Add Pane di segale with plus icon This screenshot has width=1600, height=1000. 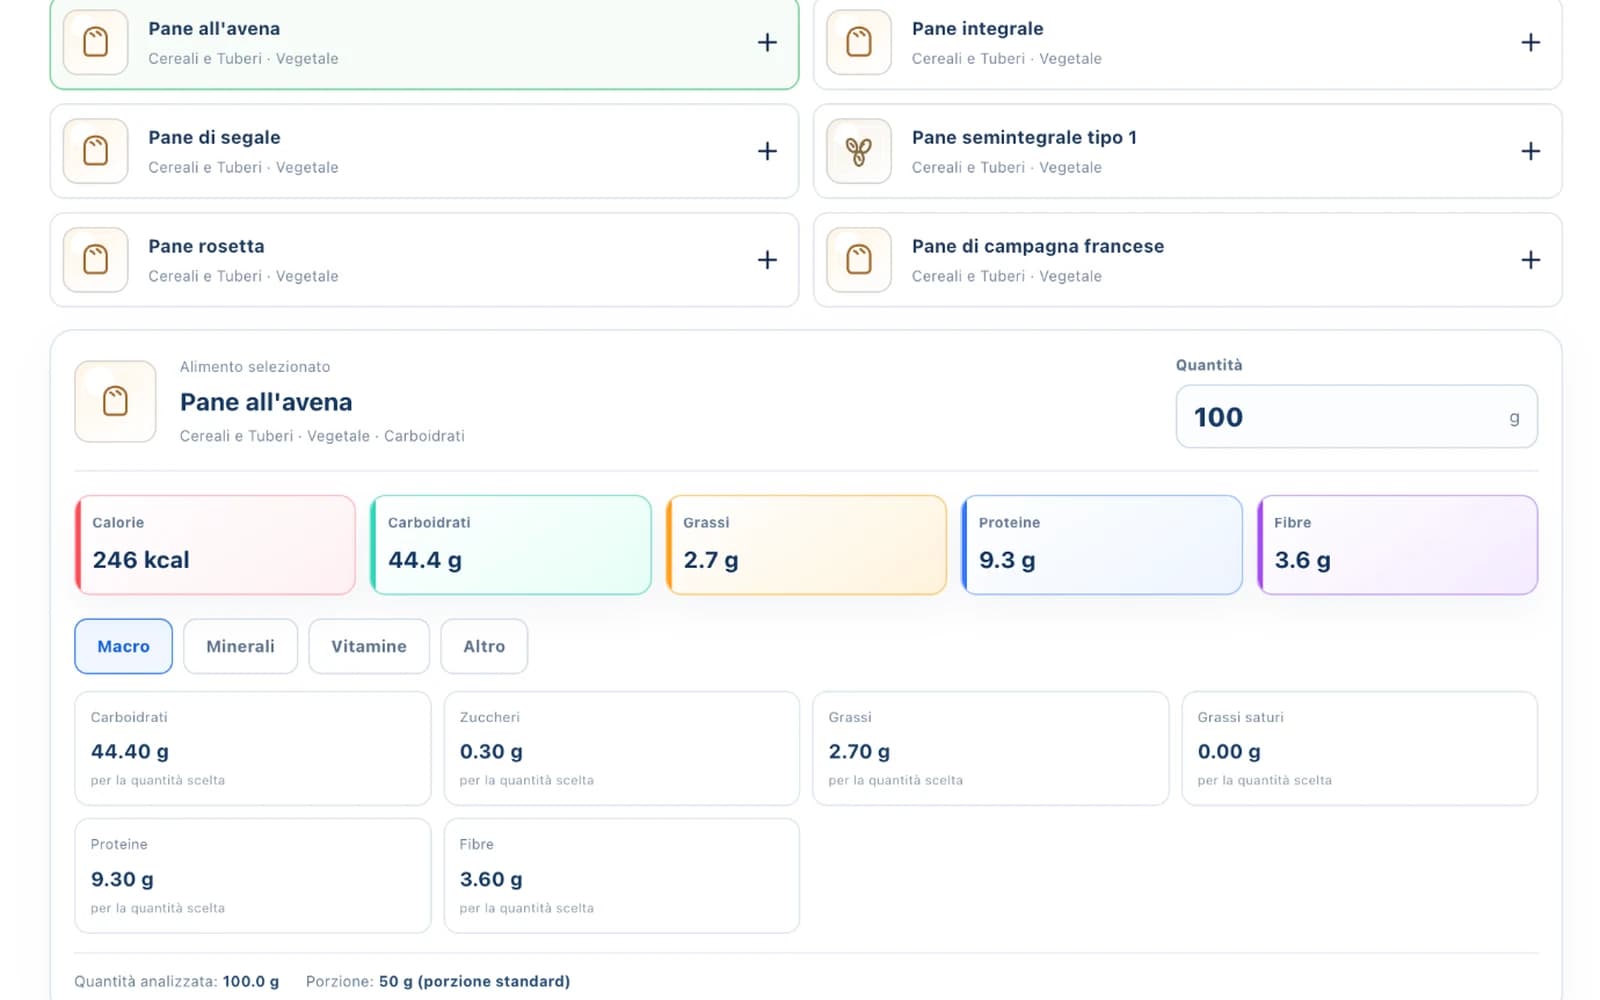coord(767,151)
